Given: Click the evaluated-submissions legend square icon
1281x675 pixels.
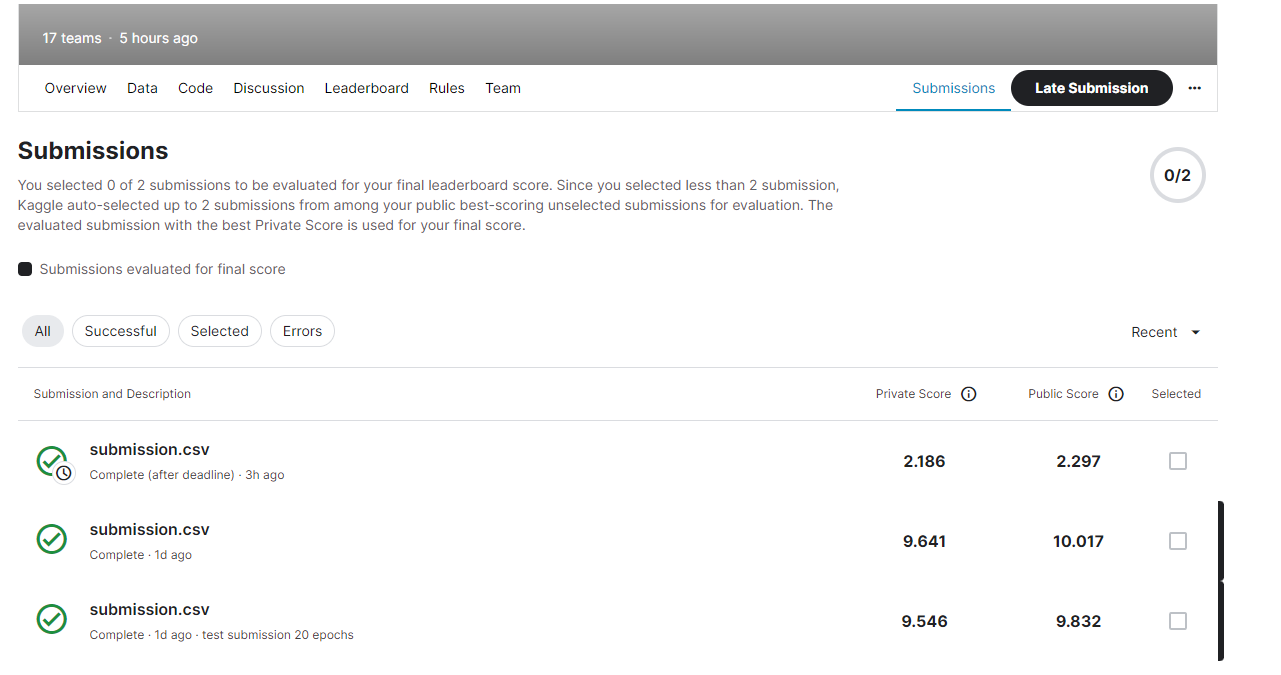Looking at the screenshot, I should [x=24, y=268].
